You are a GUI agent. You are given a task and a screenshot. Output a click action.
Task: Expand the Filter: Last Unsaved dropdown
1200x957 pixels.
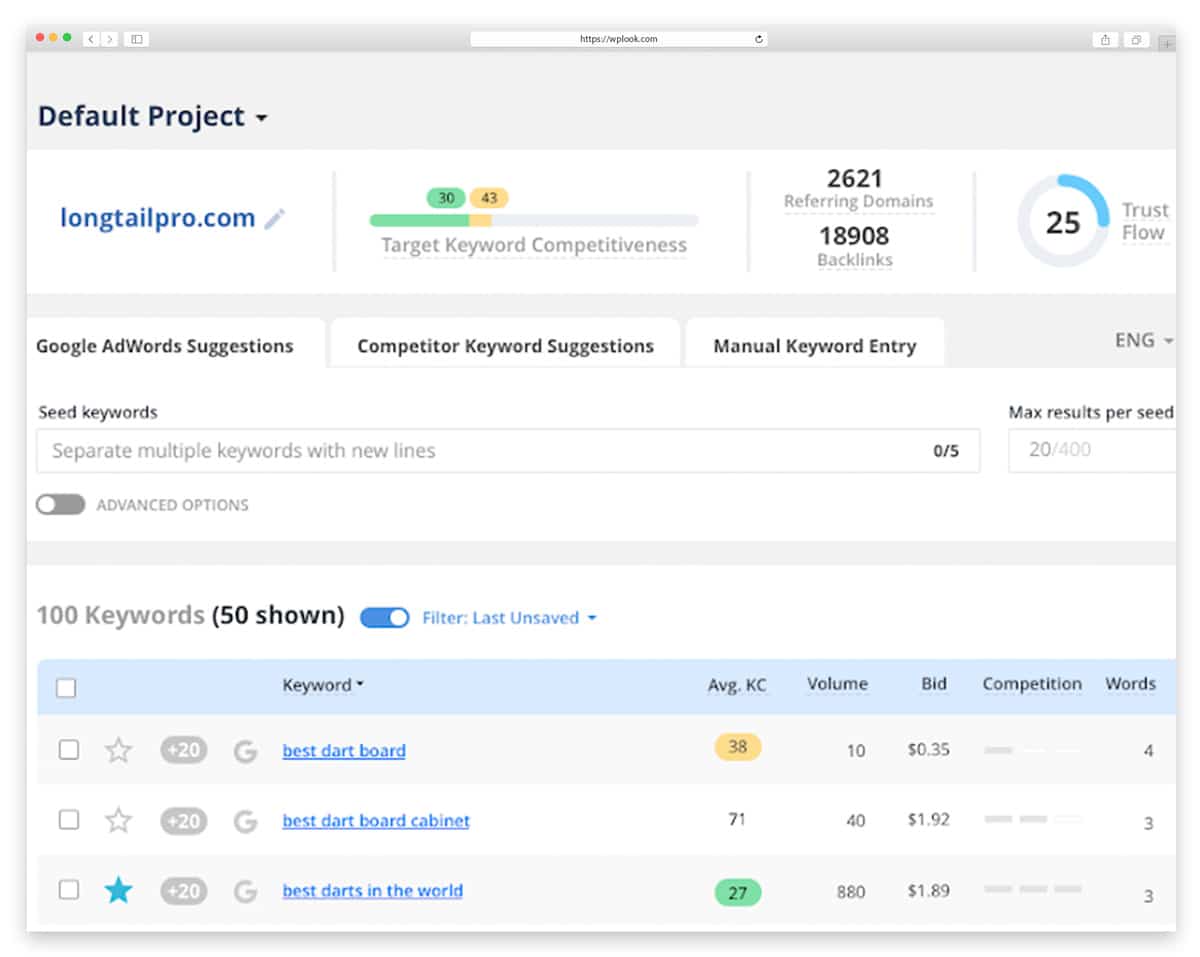509,618
